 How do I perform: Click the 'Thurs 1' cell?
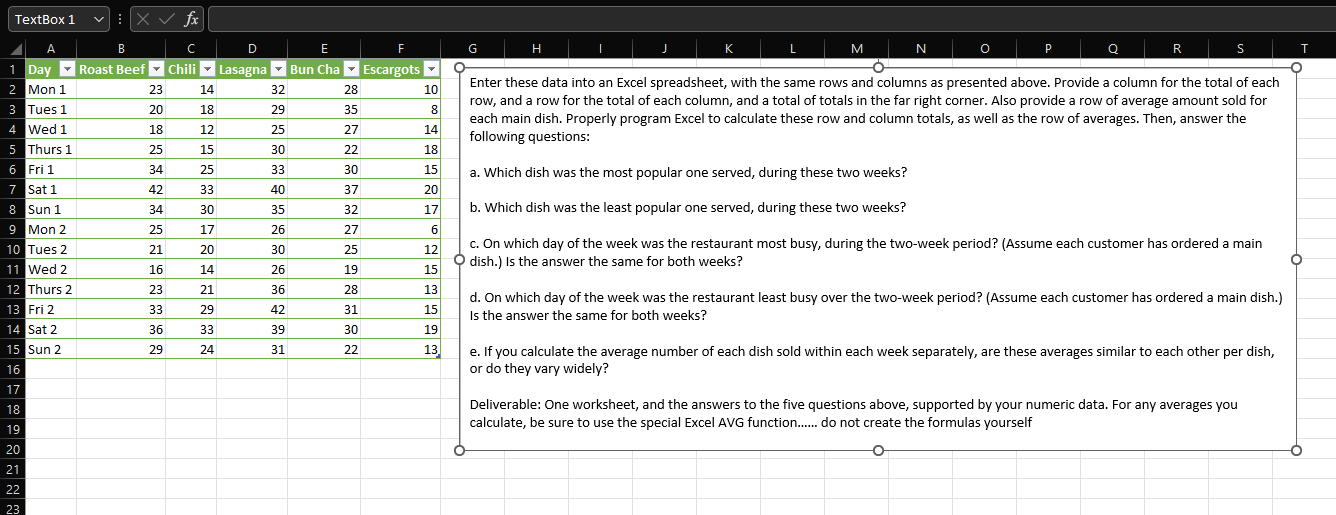[x=50, y=149]
